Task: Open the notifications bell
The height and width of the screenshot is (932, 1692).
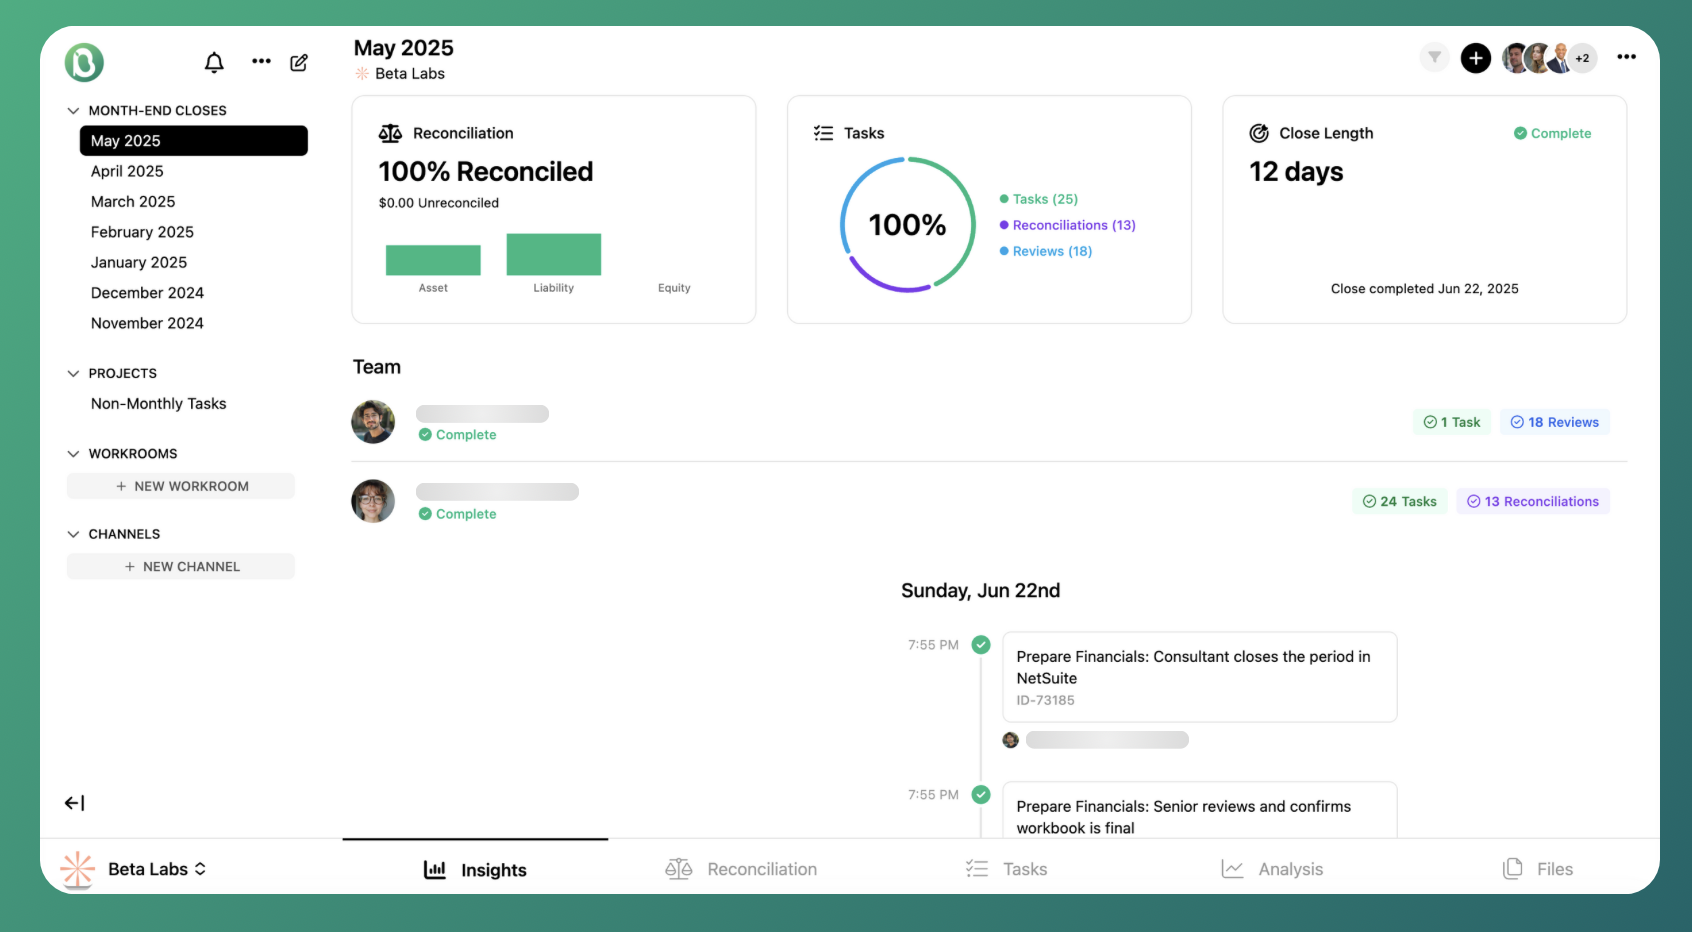Action: [x=214, y=63]
